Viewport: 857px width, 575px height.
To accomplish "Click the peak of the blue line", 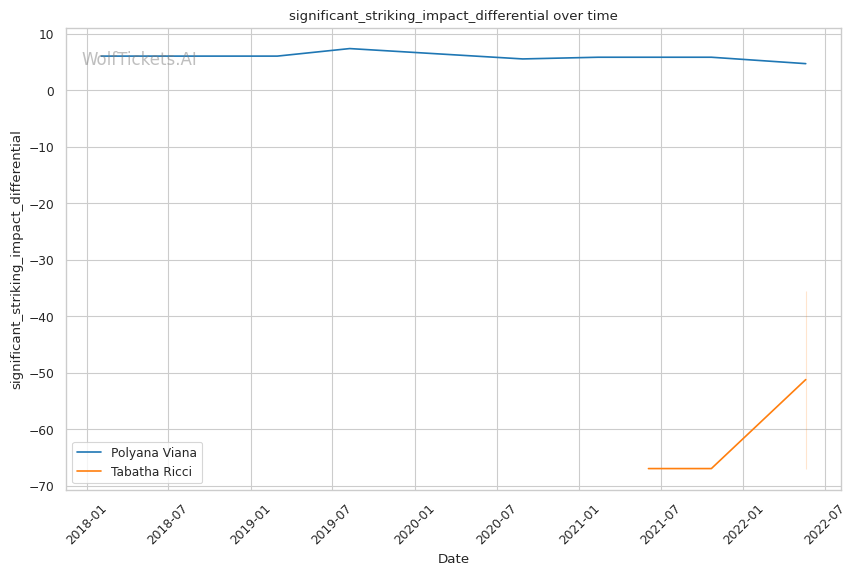I will [349, 48].
